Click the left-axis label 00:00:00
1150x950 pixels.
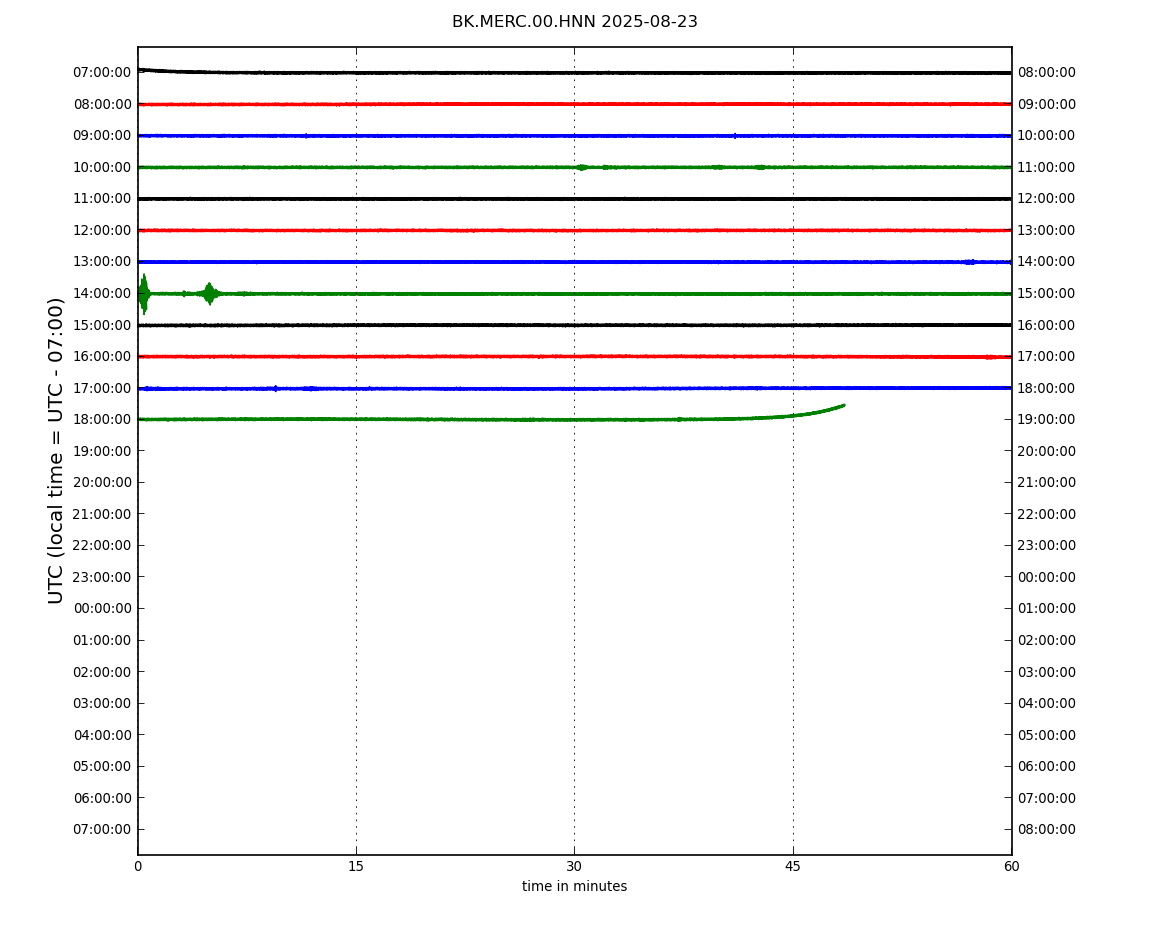(x=103, y=608)
